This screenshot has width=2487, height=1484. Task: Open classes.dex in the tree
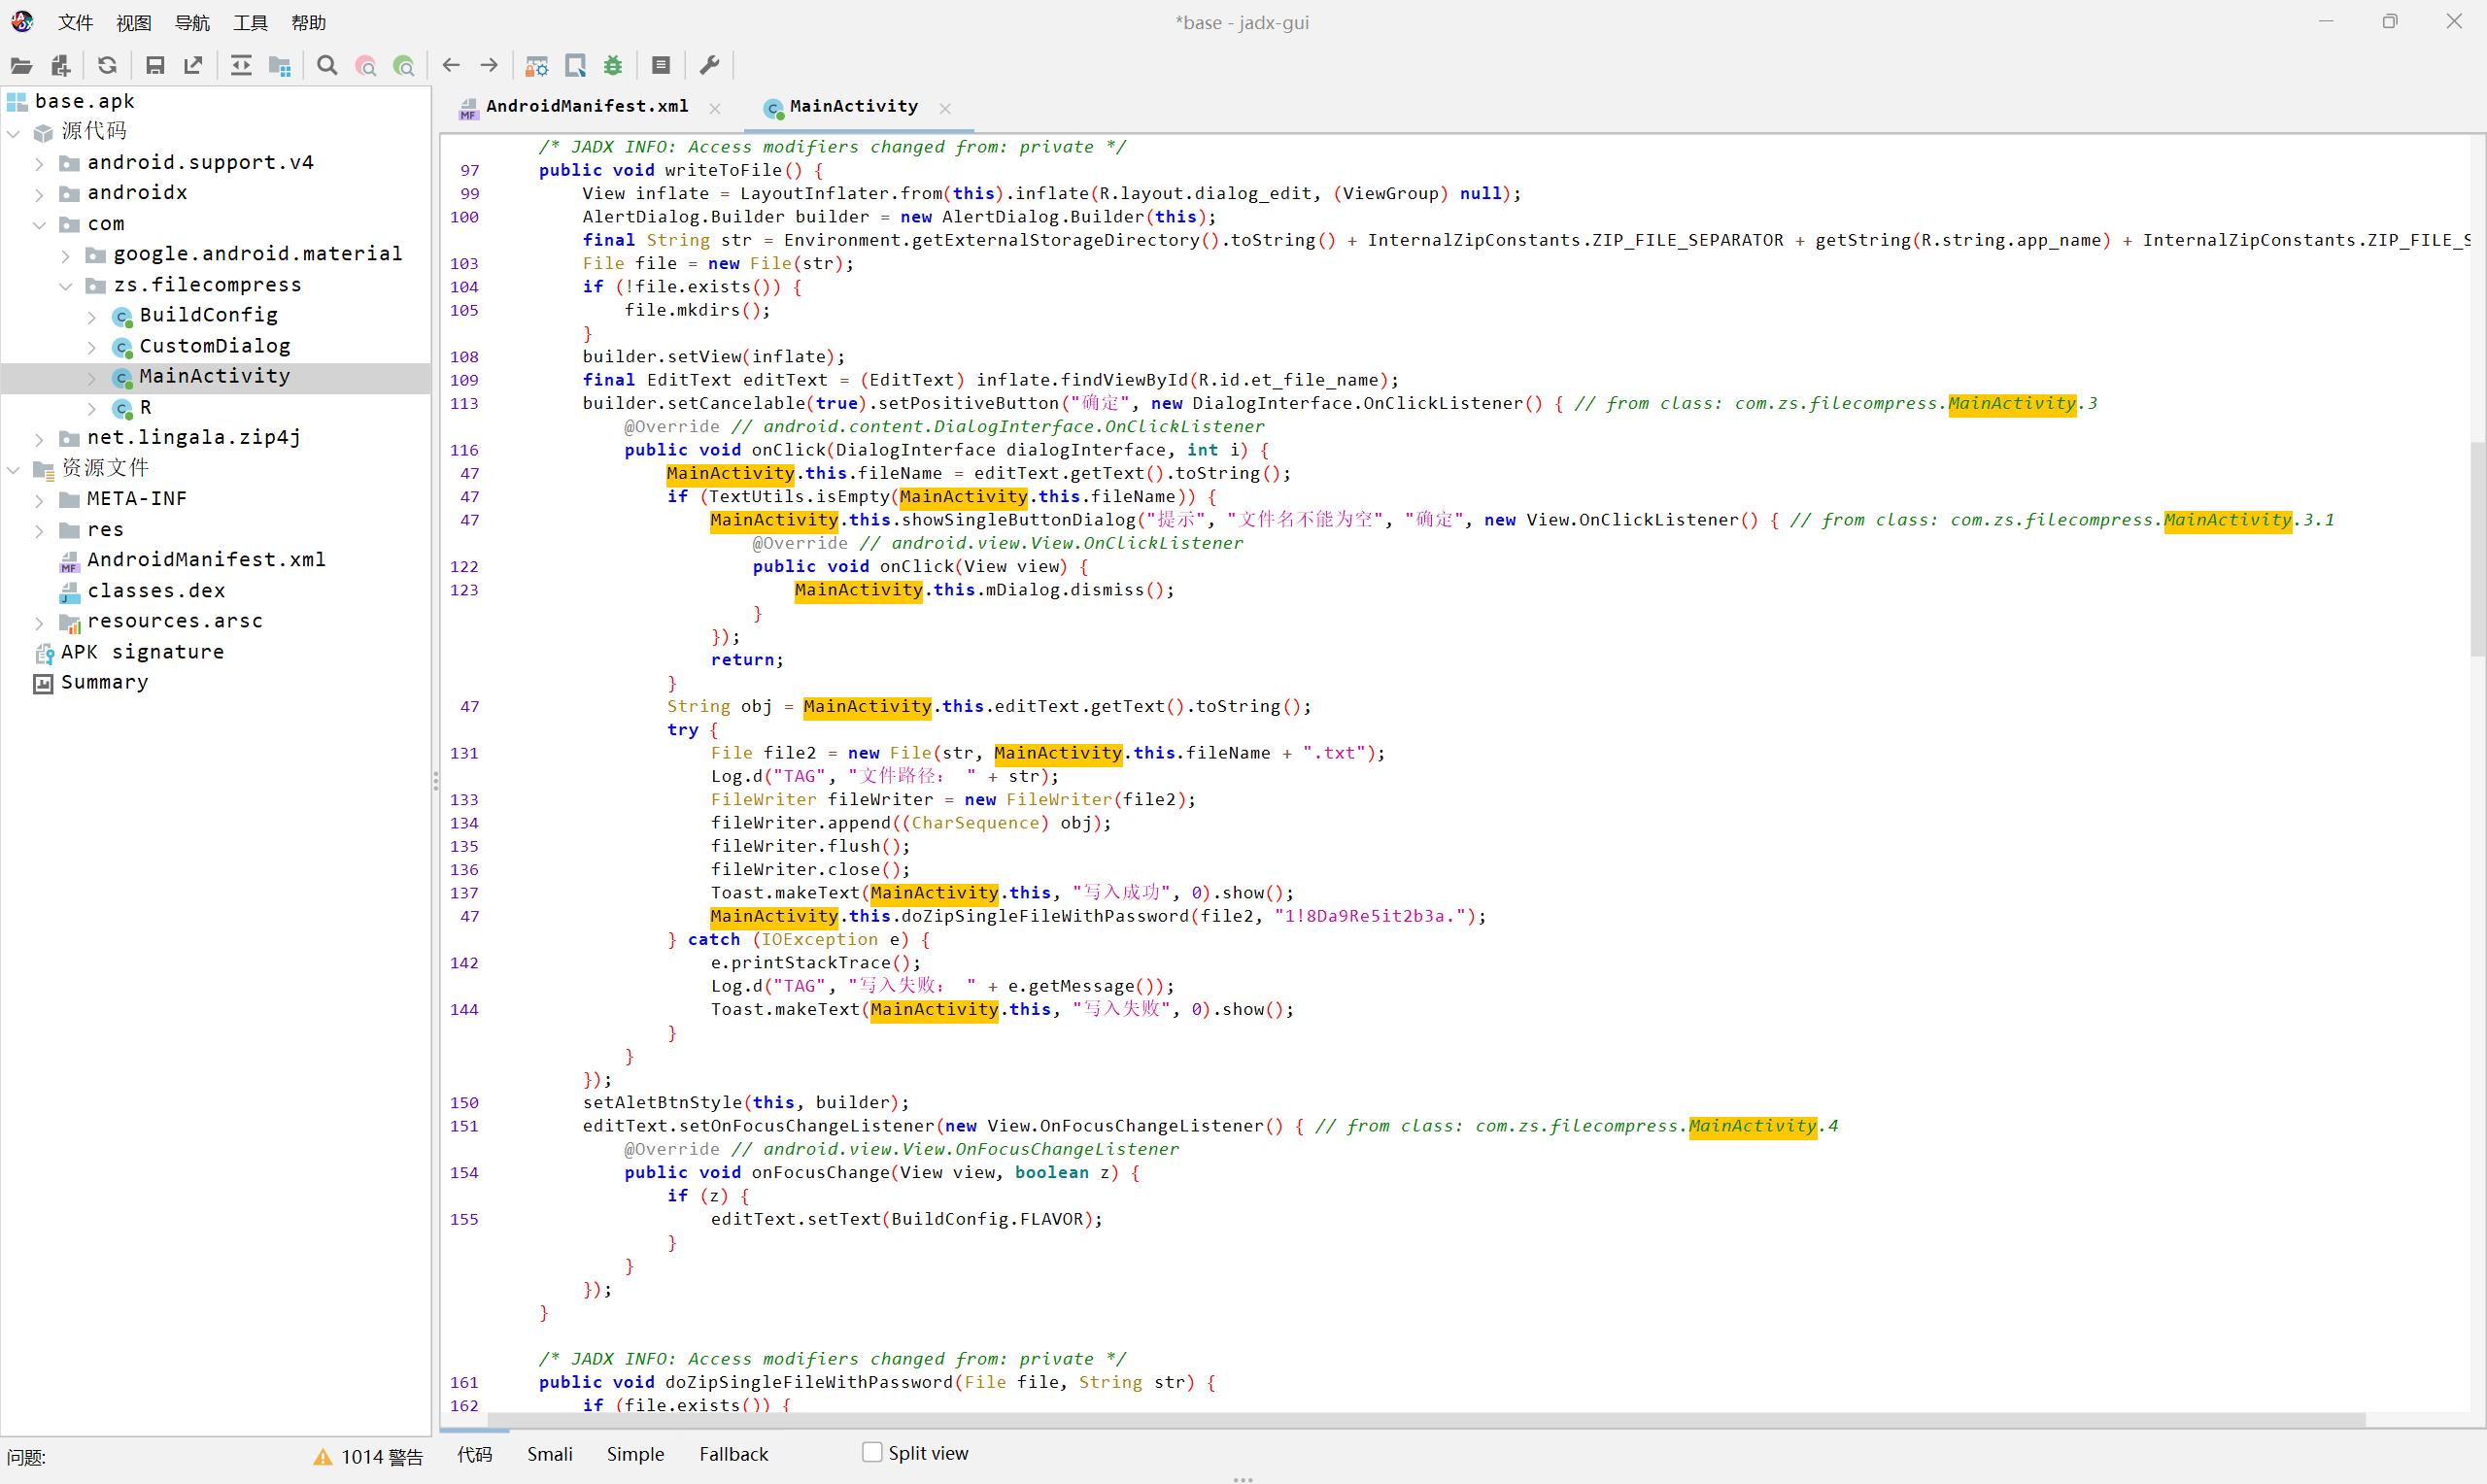point(156,591)
